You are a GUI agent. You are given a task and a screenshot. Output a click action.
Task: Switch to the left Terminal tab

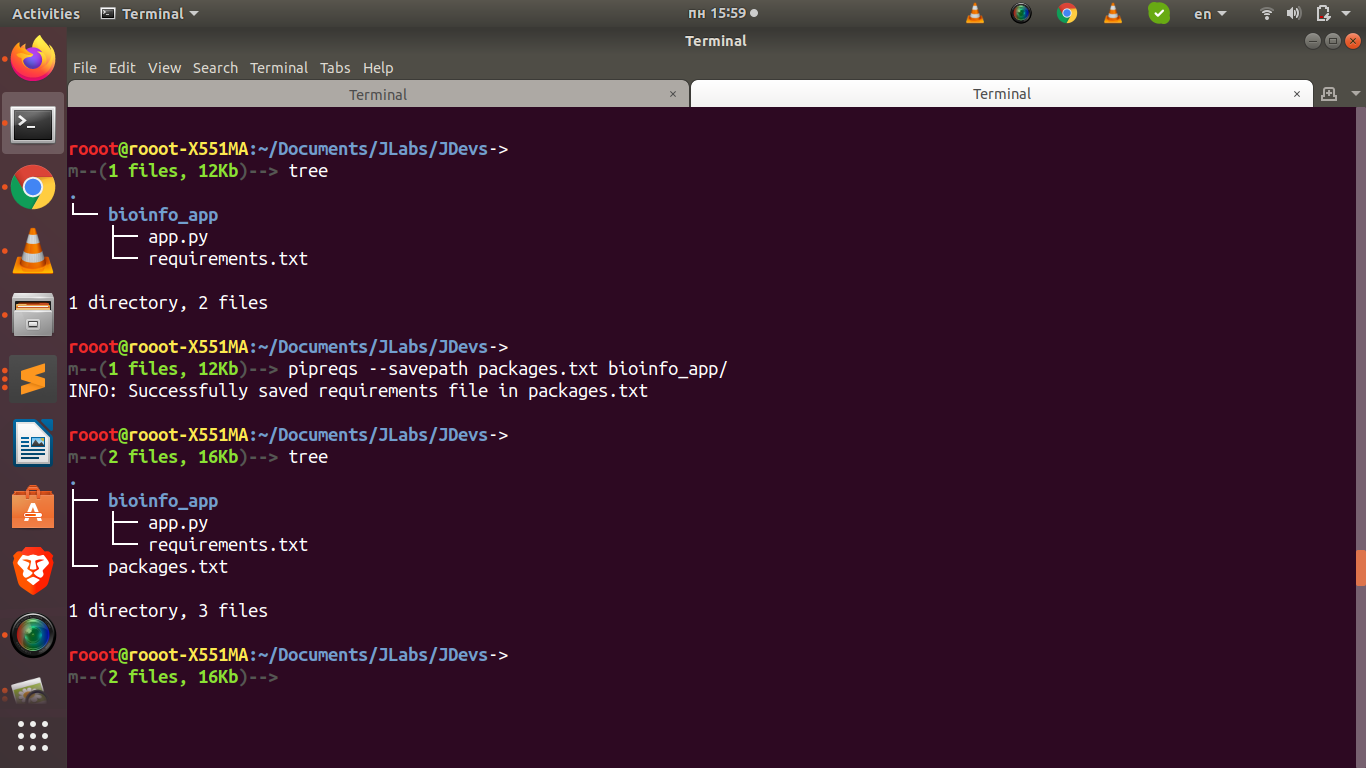pos(377,93)
